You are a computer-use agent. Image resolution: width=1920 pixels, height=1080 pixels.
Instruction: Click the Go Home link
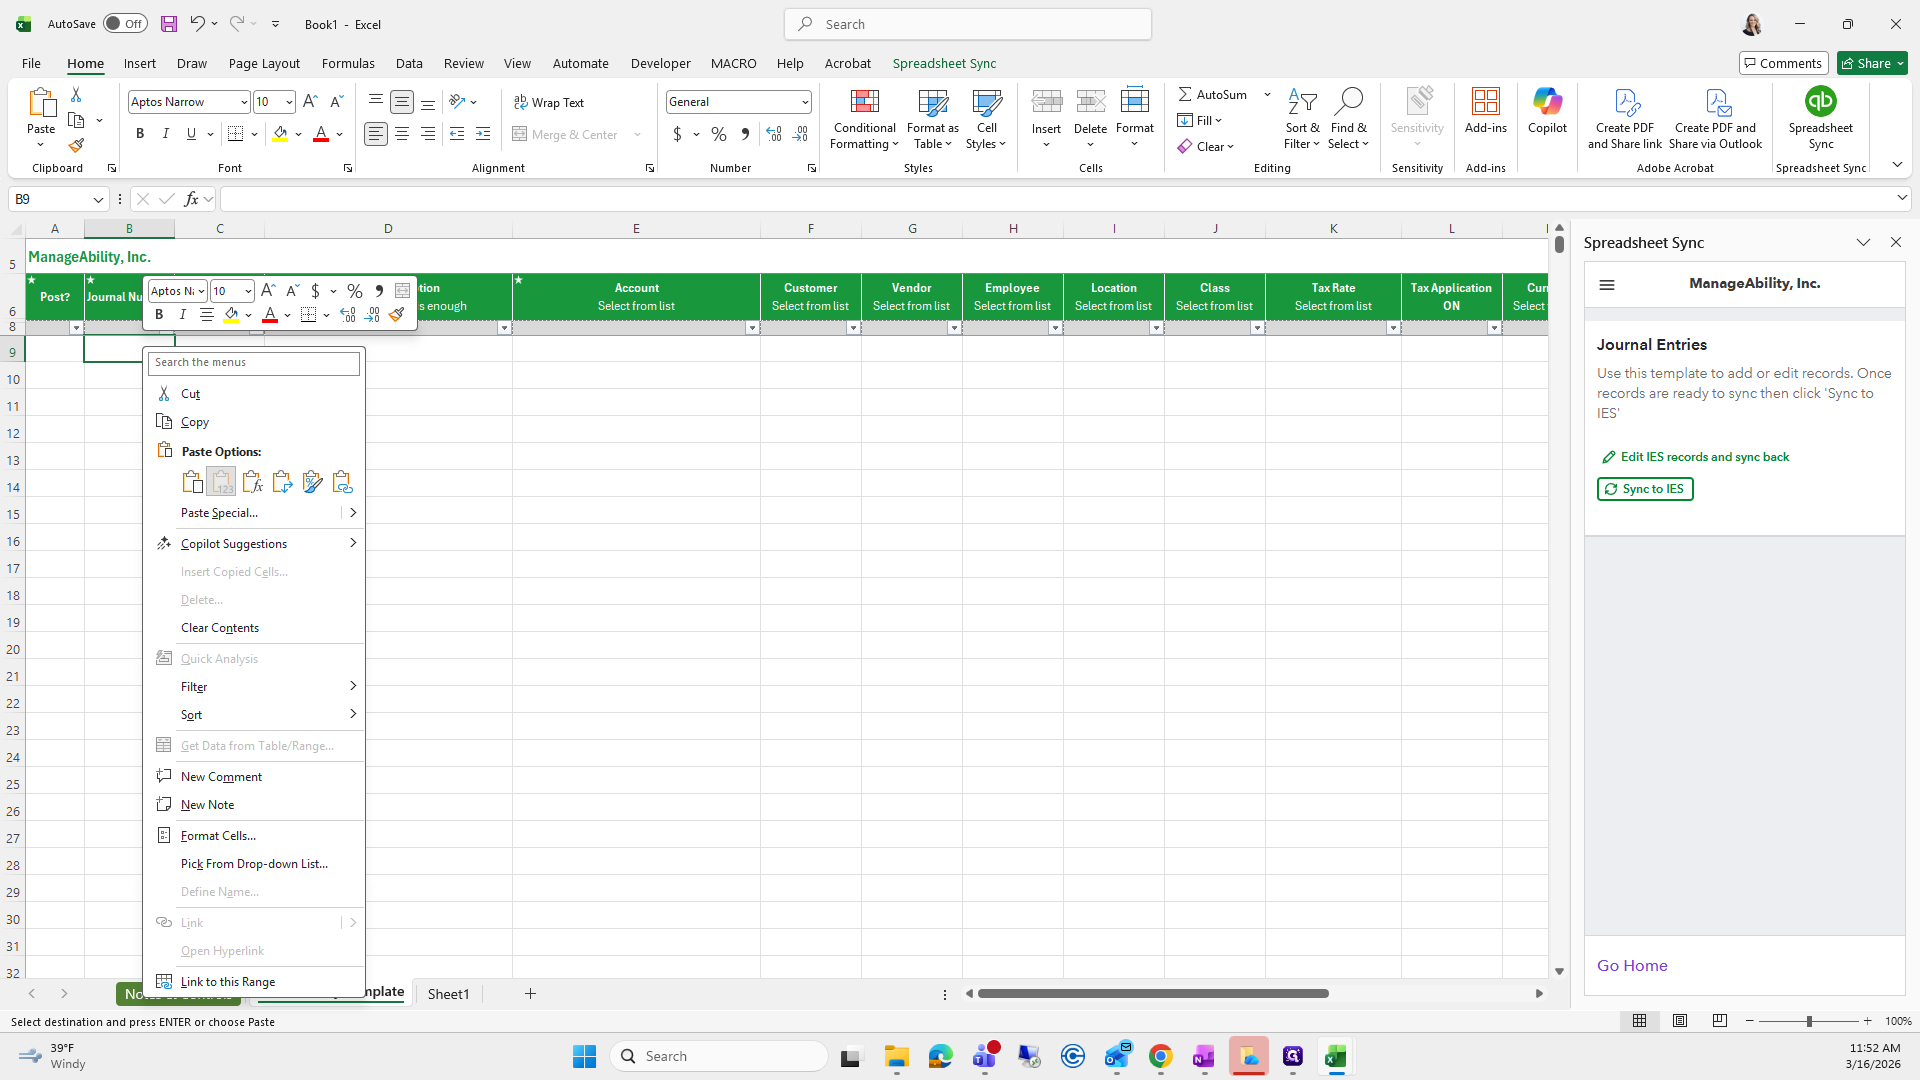click(1631, 965)
